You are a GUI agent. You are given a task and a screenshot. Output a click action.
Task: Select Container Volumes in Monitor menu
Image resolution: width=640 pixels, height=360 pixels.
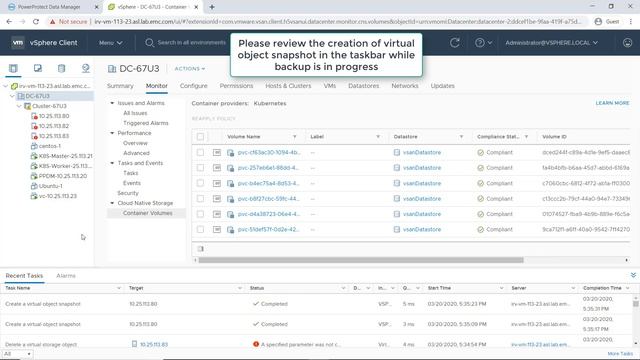147,213
